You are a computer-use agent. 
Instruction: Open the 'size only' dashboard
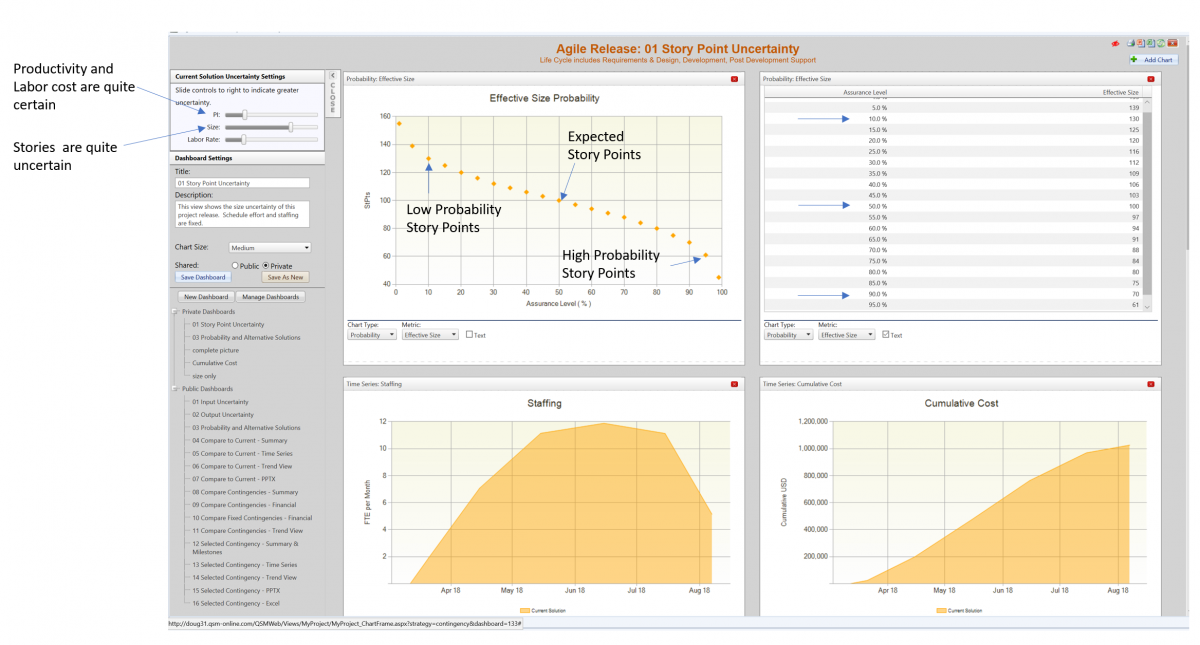pyautogui.click(x=205, y=376)
